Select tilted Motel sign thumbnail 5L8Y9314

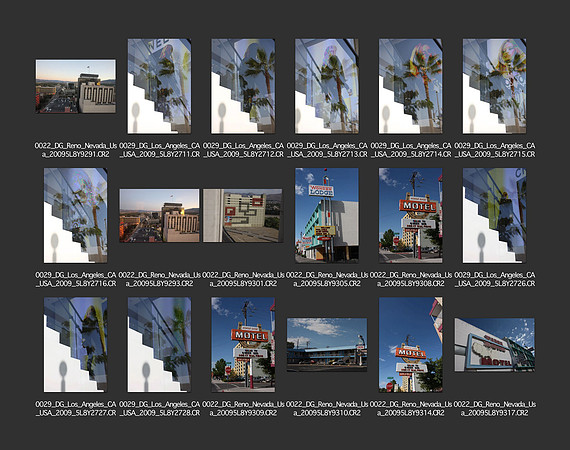click(x=410, y=345)
